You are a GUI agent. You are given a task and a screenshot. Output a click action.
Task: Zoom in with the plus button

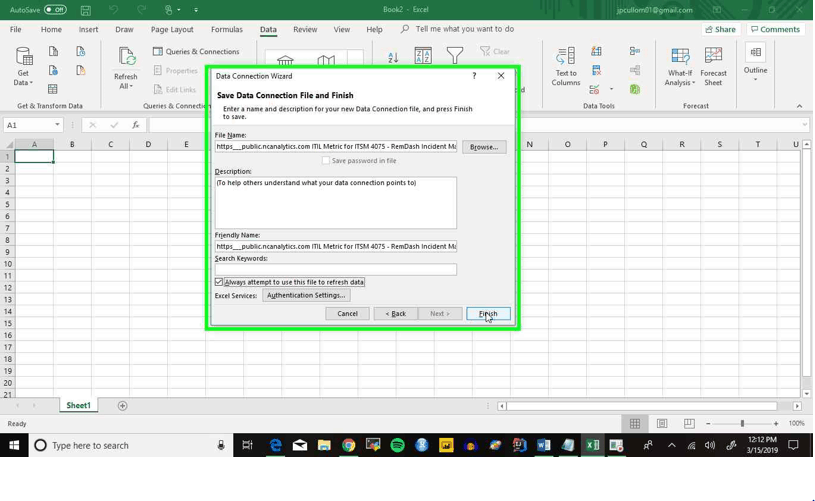tap(775, 424)
